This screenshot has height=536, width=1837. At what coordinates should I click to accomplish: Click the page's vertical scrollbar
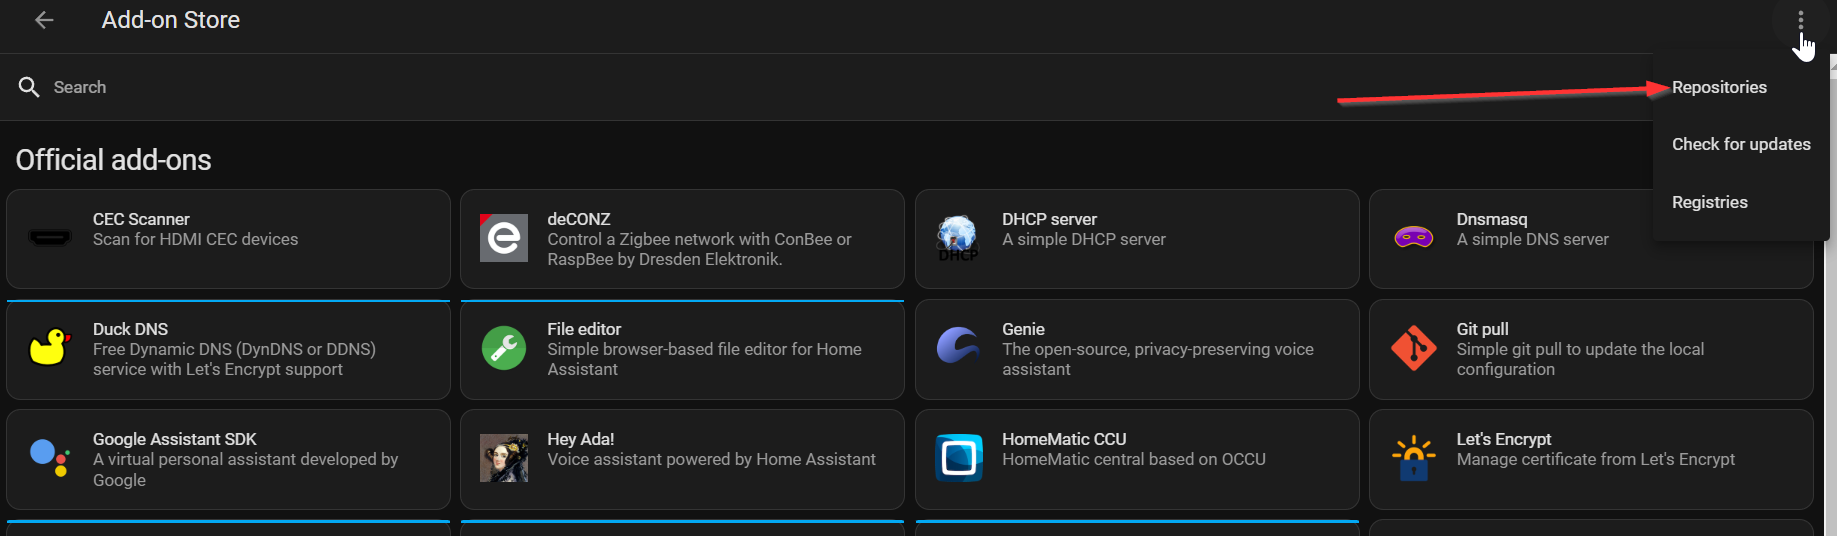coord(1832,300)
